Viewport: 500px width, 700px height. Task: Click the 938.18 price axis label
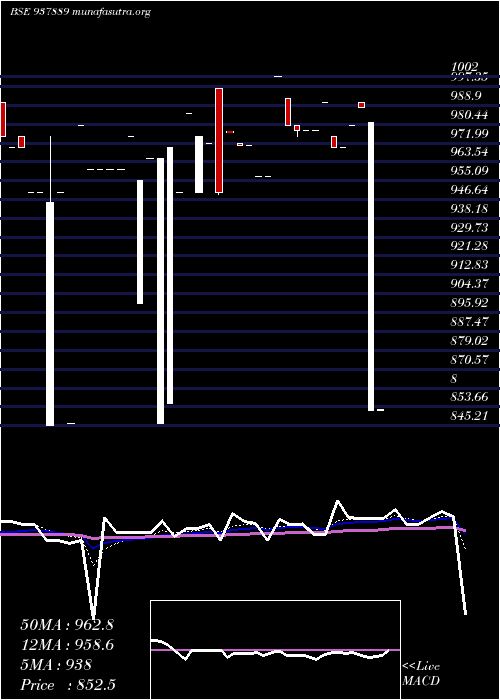coord(469,209)
